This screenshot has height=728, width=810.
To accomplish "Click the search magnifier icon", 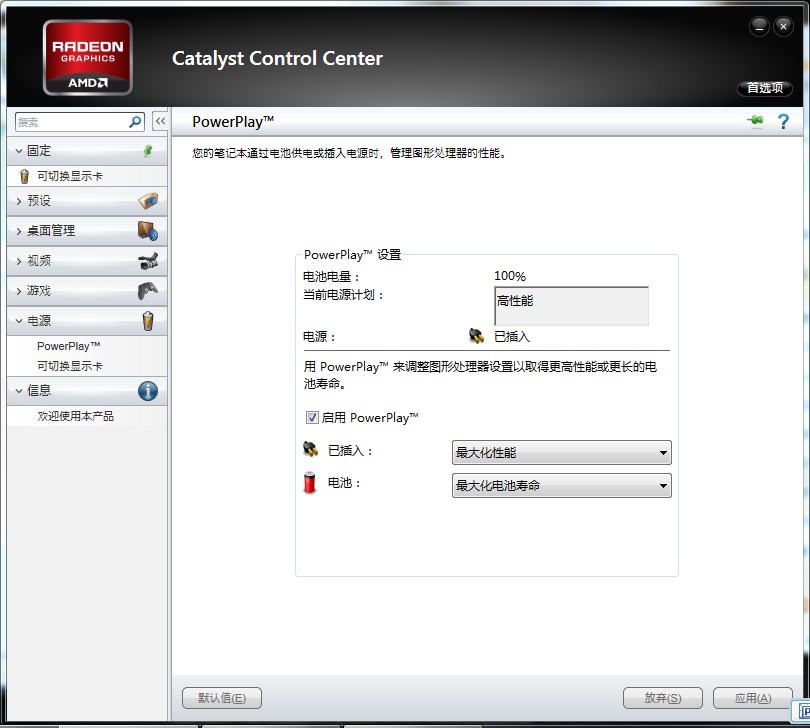I will tap(135, 122).
